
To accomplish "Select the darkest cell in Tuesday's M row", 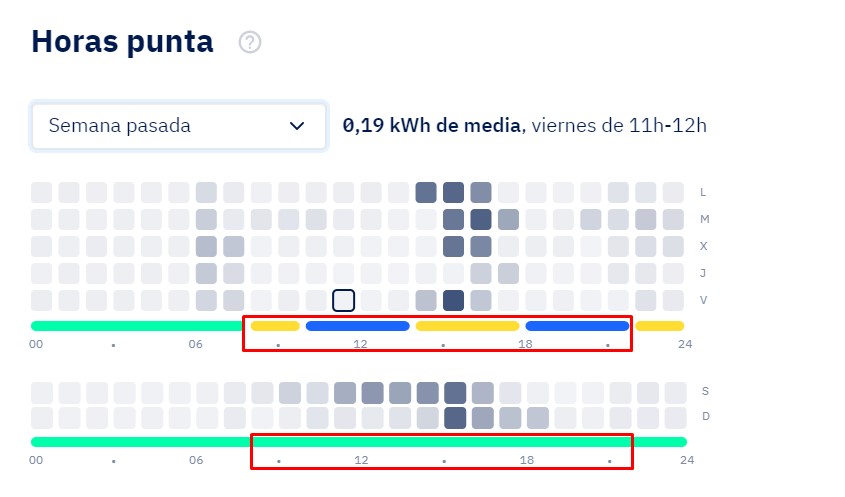I will coord(481,219).
